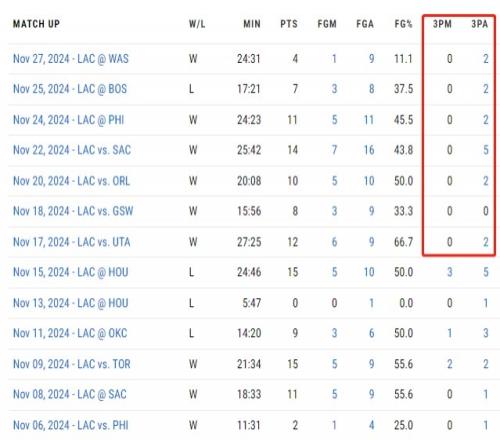Sort table by MIN column header
Viewport: 500px width, 440px height.
point(252,24)
